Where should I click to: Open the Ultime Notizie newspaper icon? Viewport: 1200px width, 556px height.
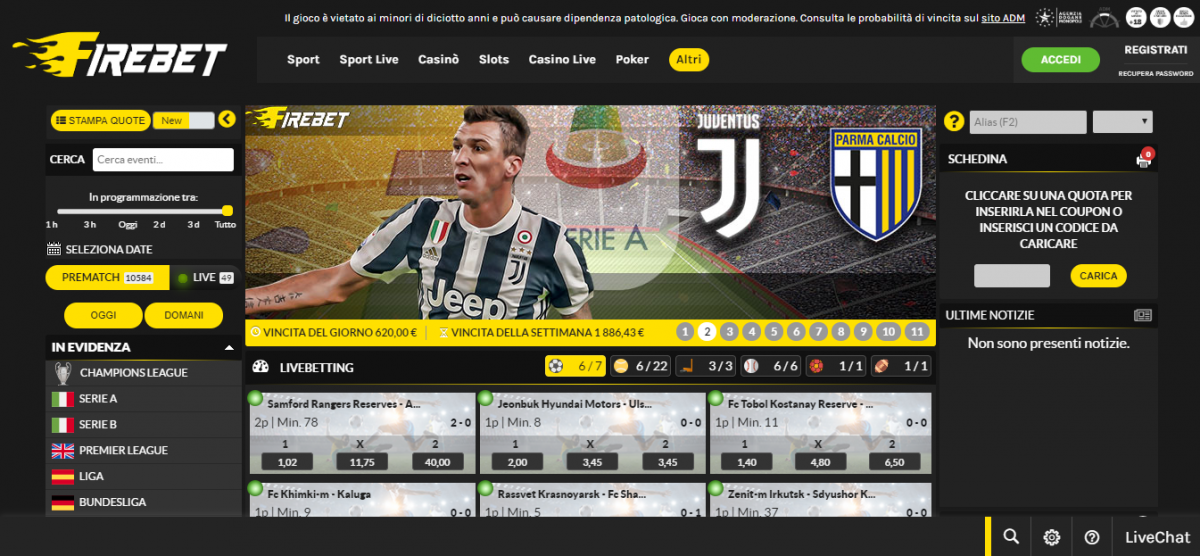(1143, 315)
